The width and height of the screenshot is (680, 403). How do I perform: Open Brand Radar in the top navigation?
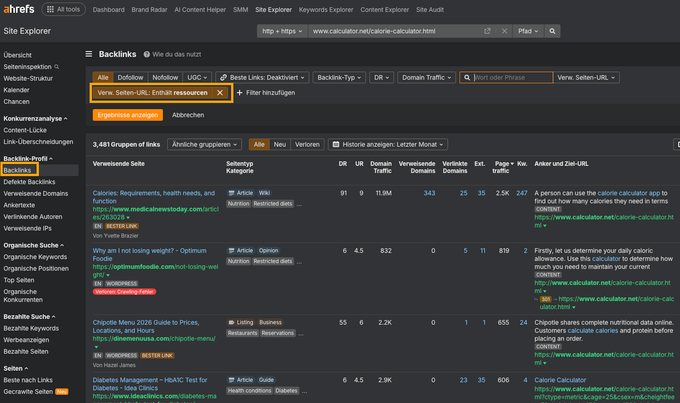point(149,10)
